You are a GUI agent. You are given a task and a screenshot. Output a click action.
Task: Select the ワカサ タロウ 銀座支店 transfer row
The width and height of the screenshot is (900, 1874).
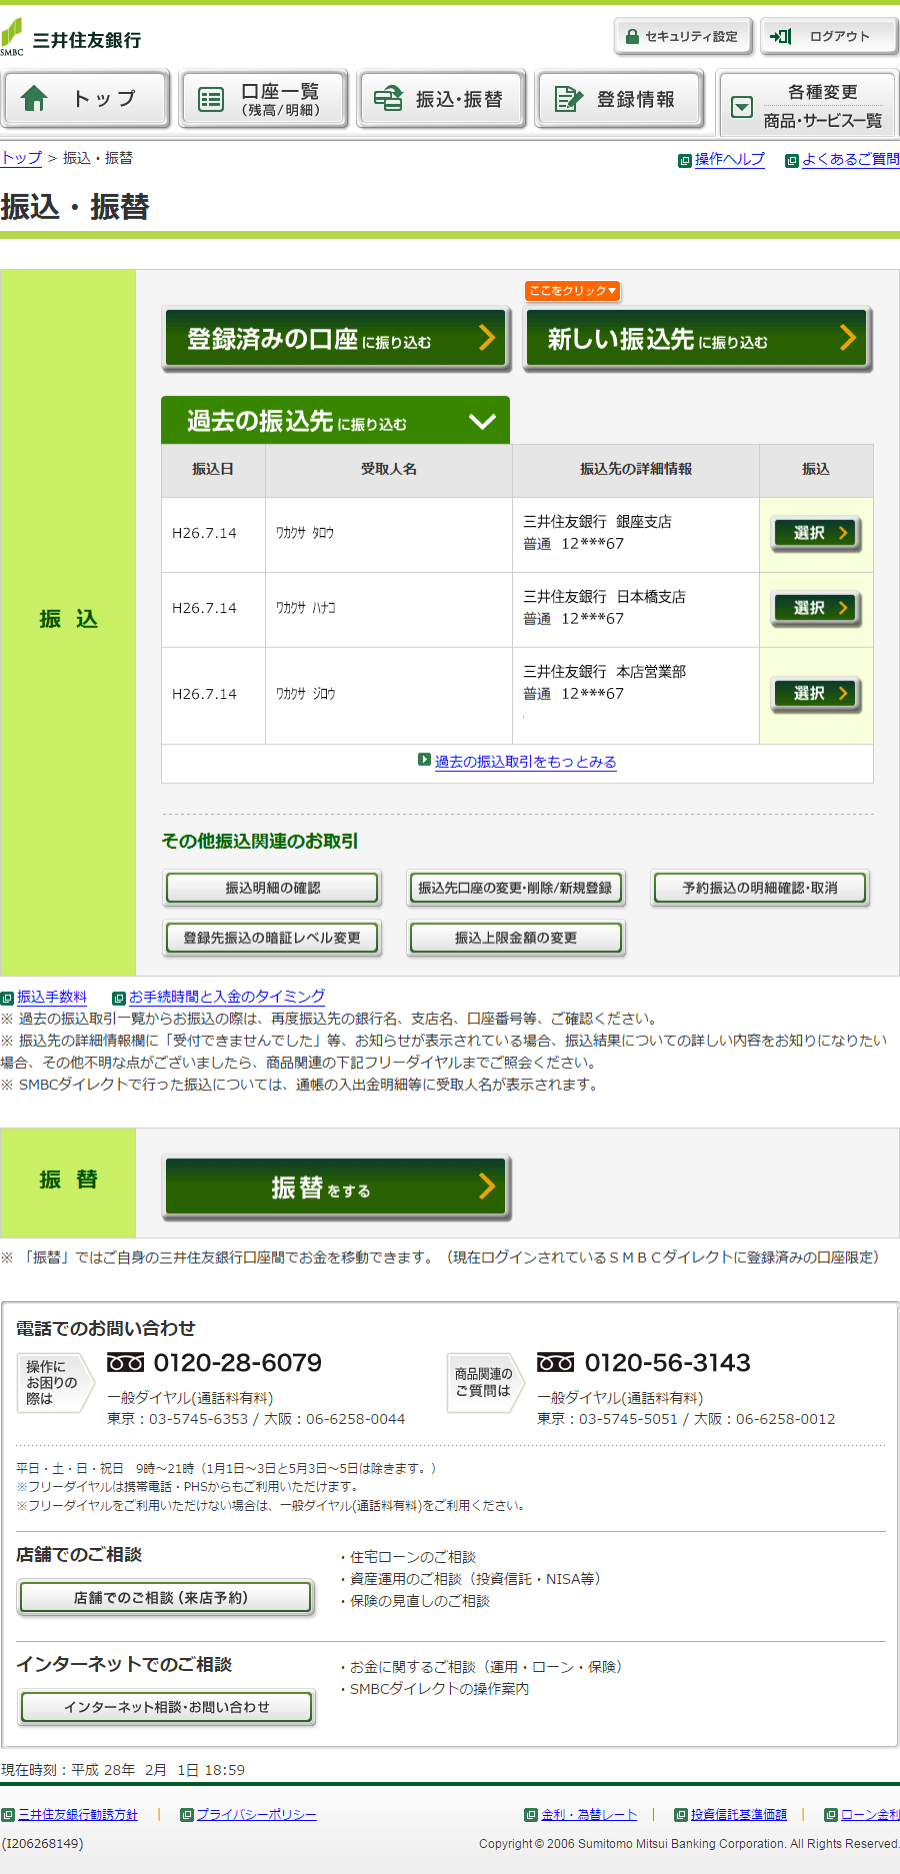click(x=817, y=533)
